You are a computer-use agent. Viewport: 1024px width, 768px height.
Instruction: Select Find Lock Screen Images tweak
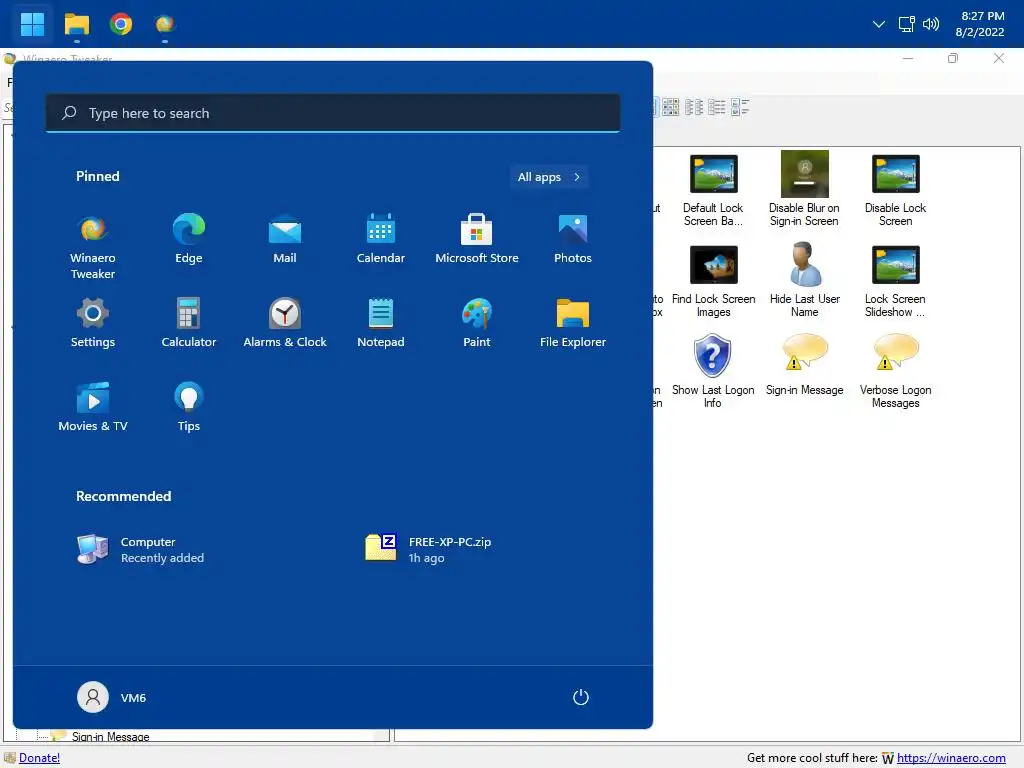click(713, 281)
